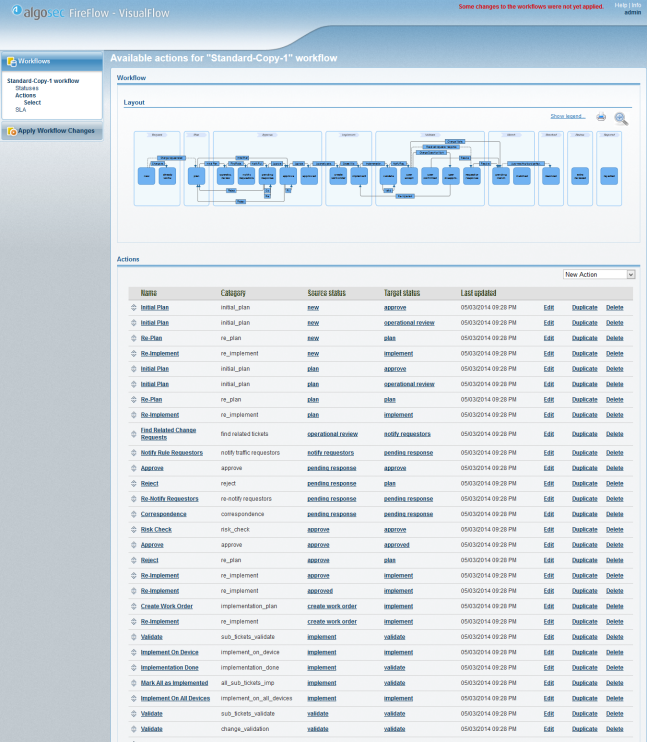Viewport: 647px width, 742px height.
Task: Duplicate the Create Work Order action
Action: coord(584,606)
